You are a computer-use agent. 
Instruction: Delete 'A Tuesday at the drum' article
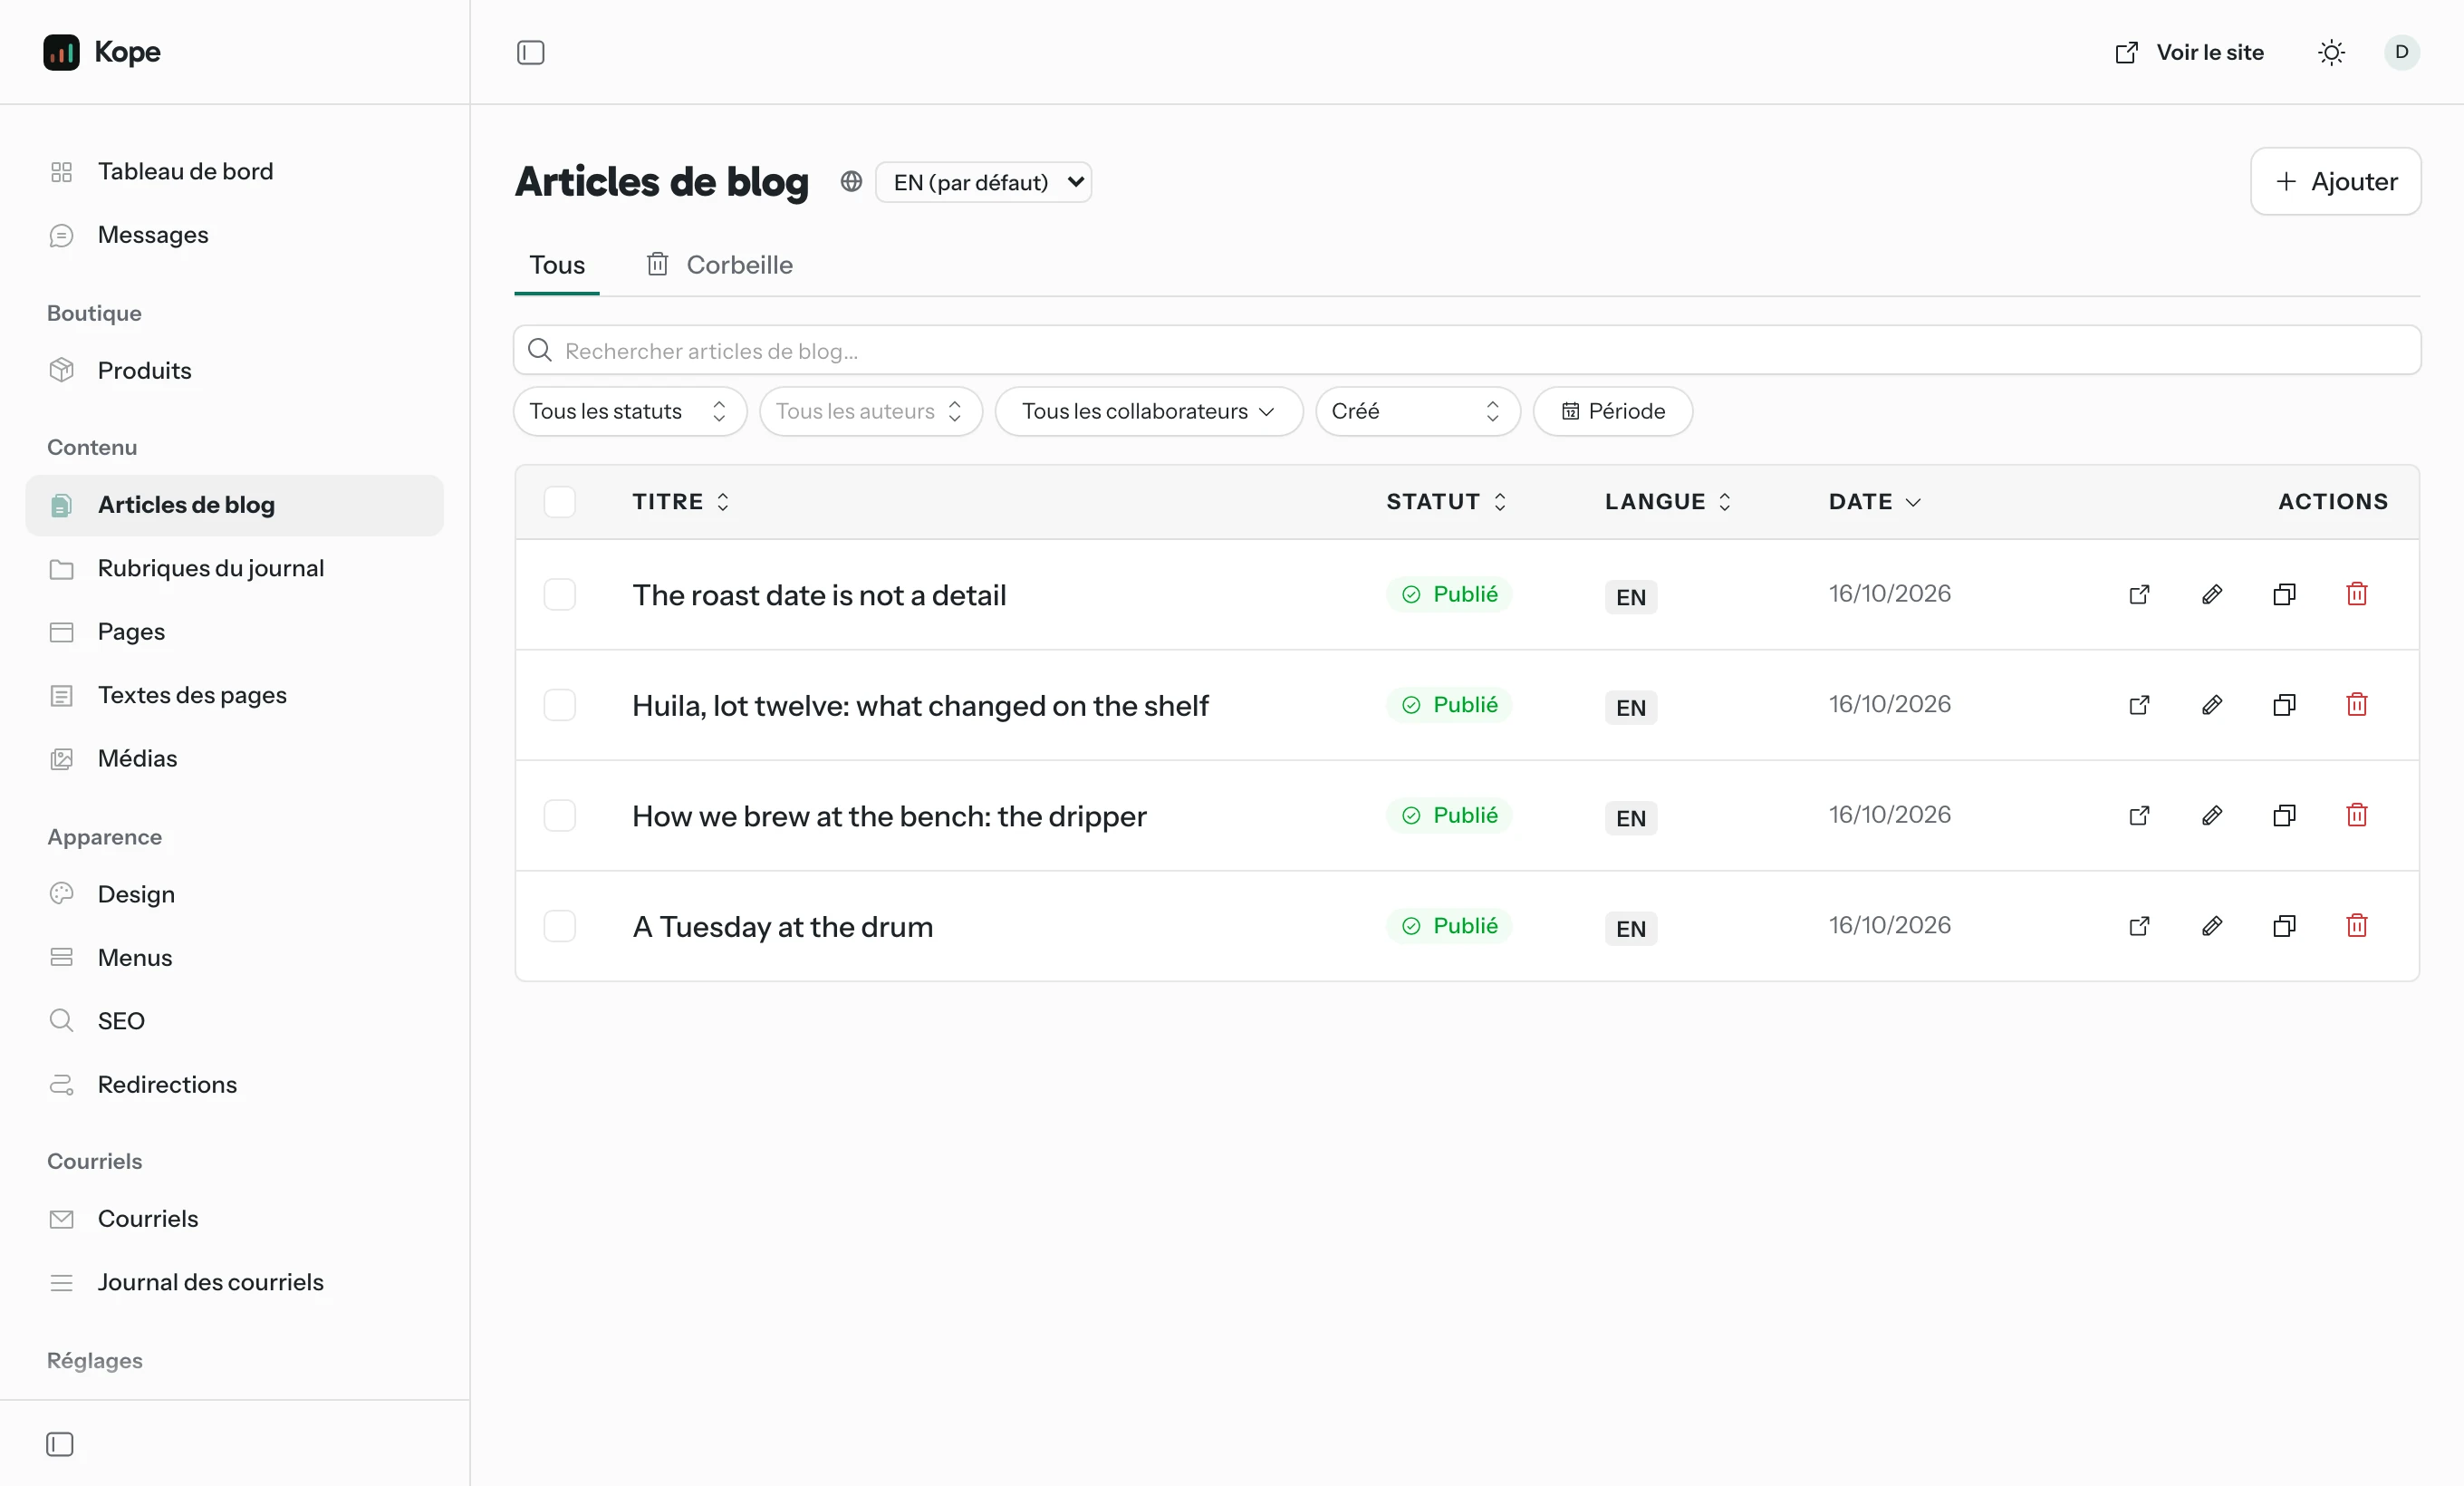tap(2357, 926)
